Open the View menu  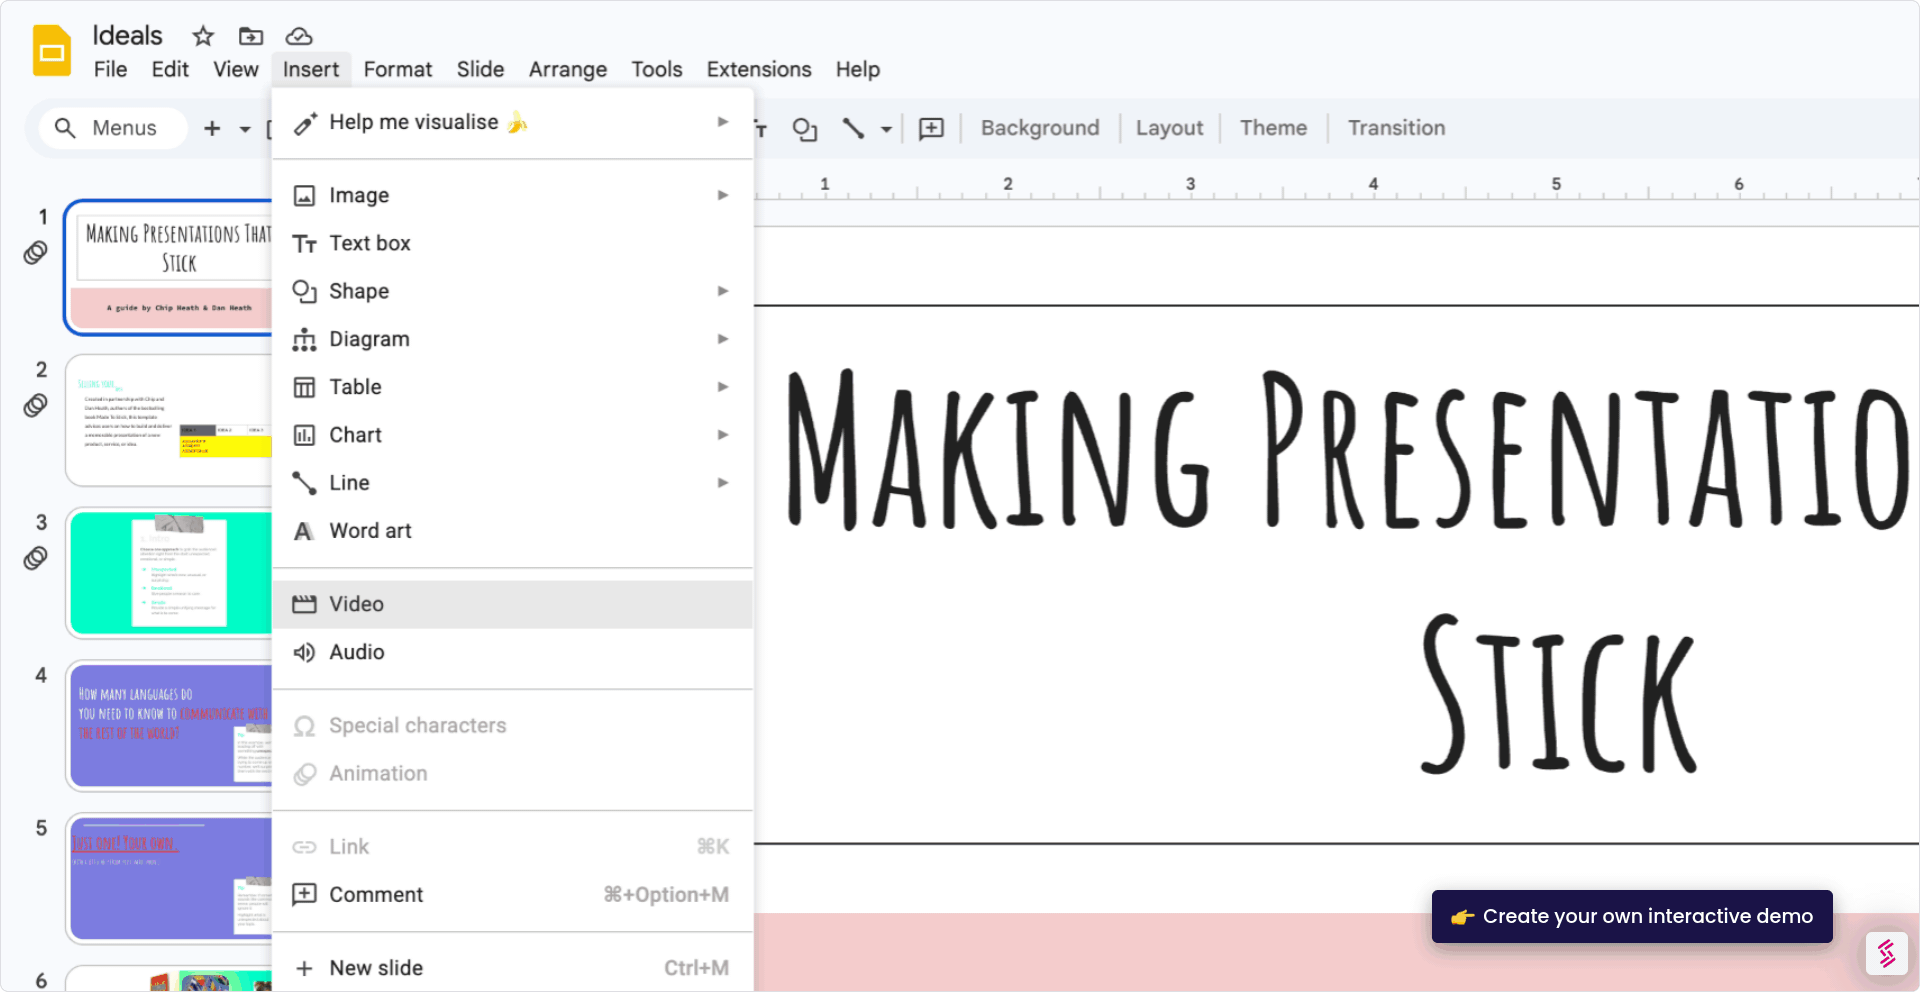(236, 69)
